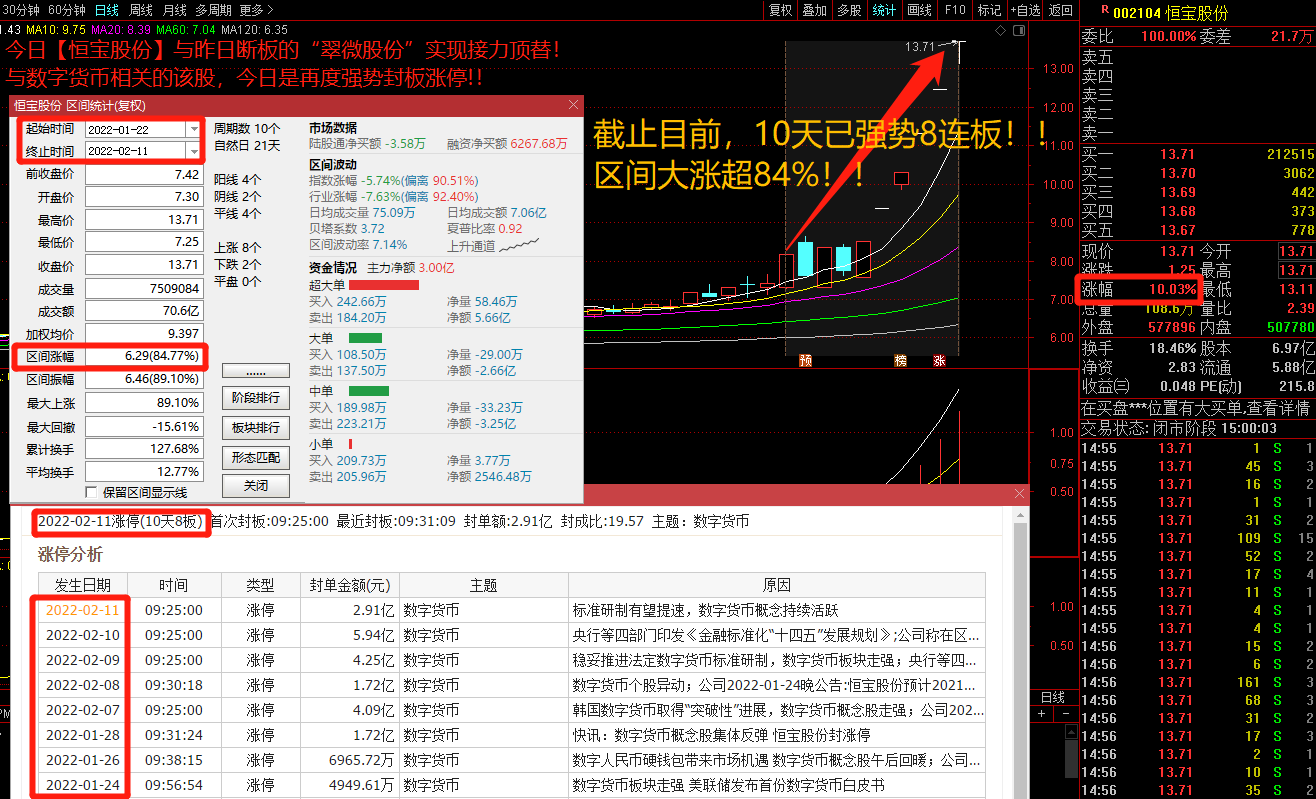The height and width of the screenshot is (799, 1316).
Task: Open the 终止时间 date dropdown
Action: (x=193, y=151)
